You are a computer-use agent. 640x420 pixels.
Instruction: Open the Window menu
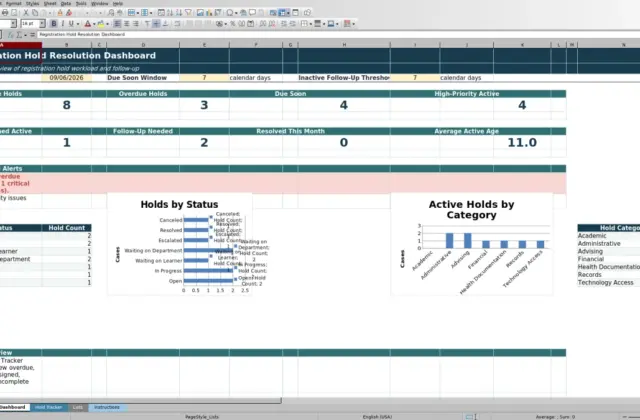coord(100,3)
